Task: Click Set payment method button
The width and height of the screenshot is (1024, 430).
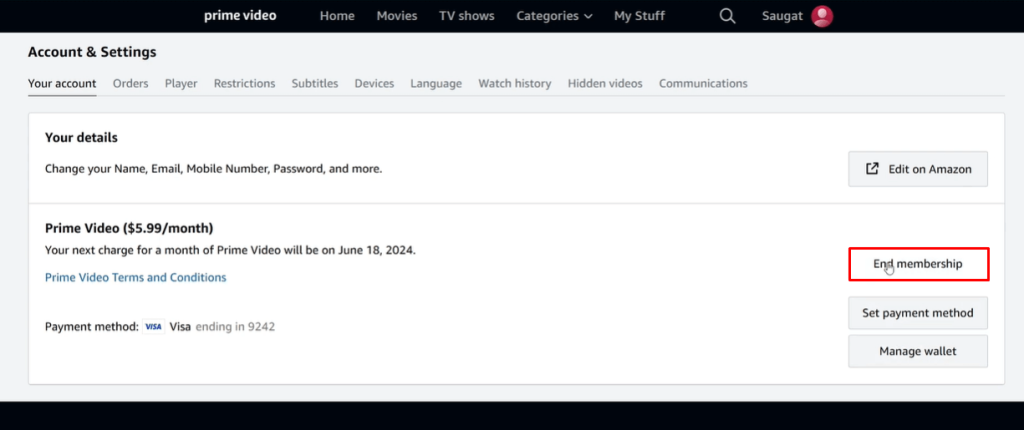Action: [917, 313]
